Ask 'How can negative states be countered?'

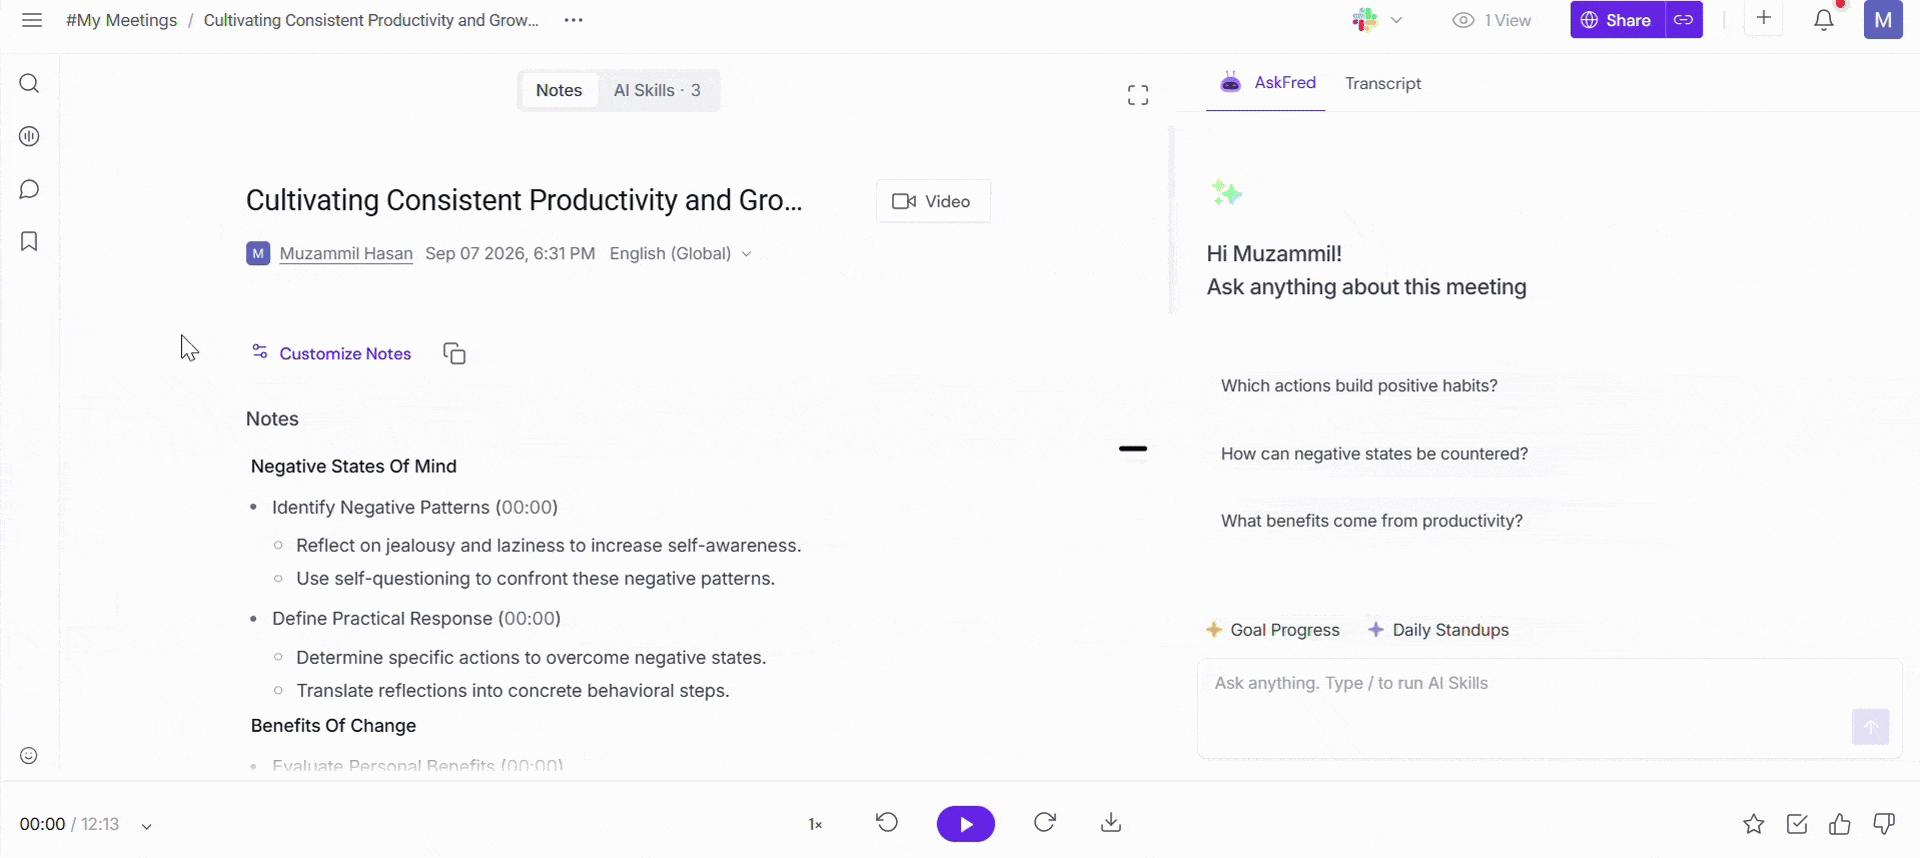pos(1374,454)
